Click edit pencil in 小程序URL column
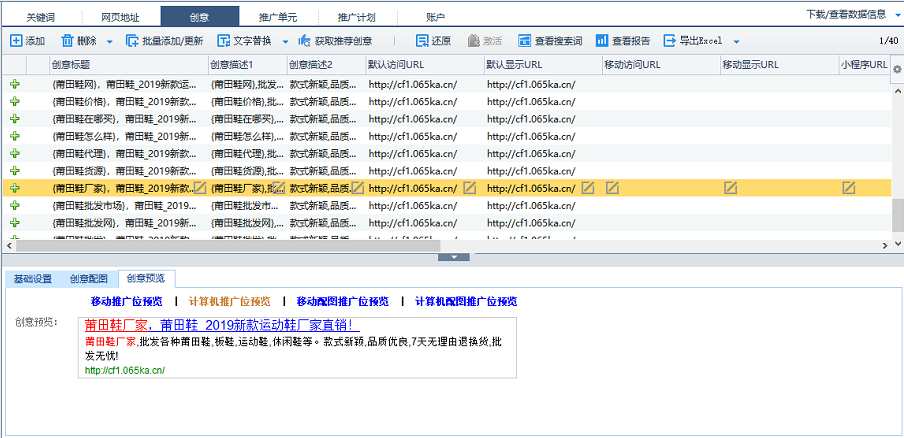The height and width of the screenshot is (438, 904). tap(848, 187)
